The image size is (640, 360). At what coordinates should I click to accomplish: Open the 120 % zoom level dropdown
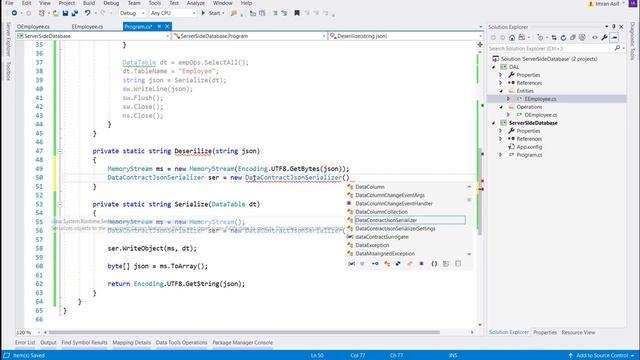29,332
